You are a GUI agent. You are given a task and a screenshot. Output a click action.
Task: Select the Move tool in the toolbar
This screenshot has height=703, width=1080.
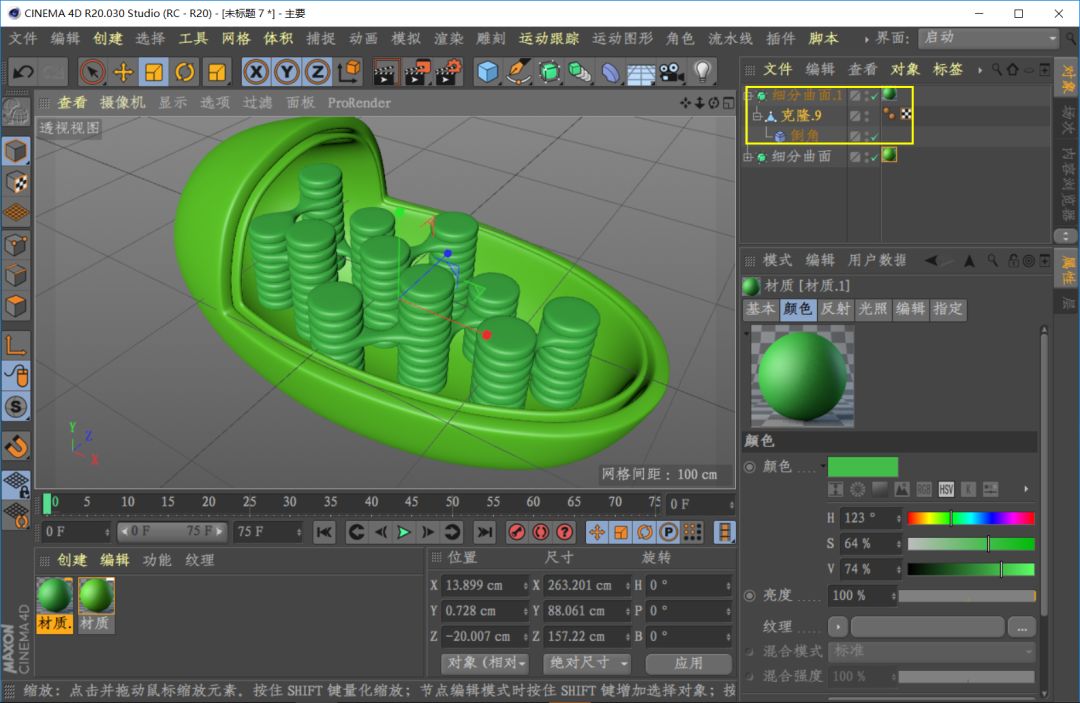[x=123, y=72]
